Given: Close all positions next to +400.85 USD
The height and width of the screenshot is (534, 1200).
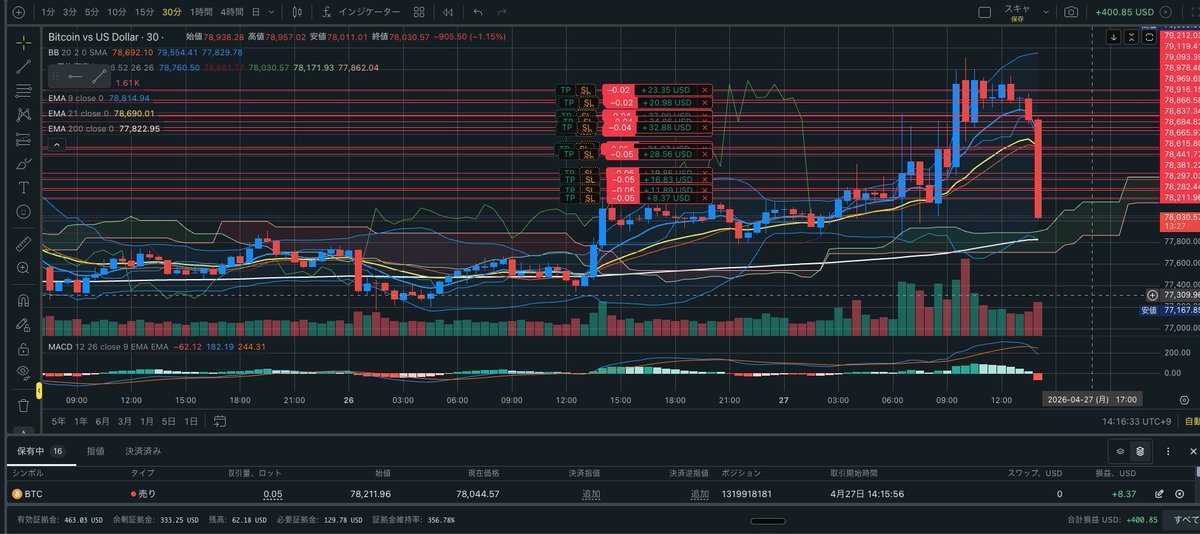Looking at the screenshot, I should pyautogui.click(x=1166, y=12).
